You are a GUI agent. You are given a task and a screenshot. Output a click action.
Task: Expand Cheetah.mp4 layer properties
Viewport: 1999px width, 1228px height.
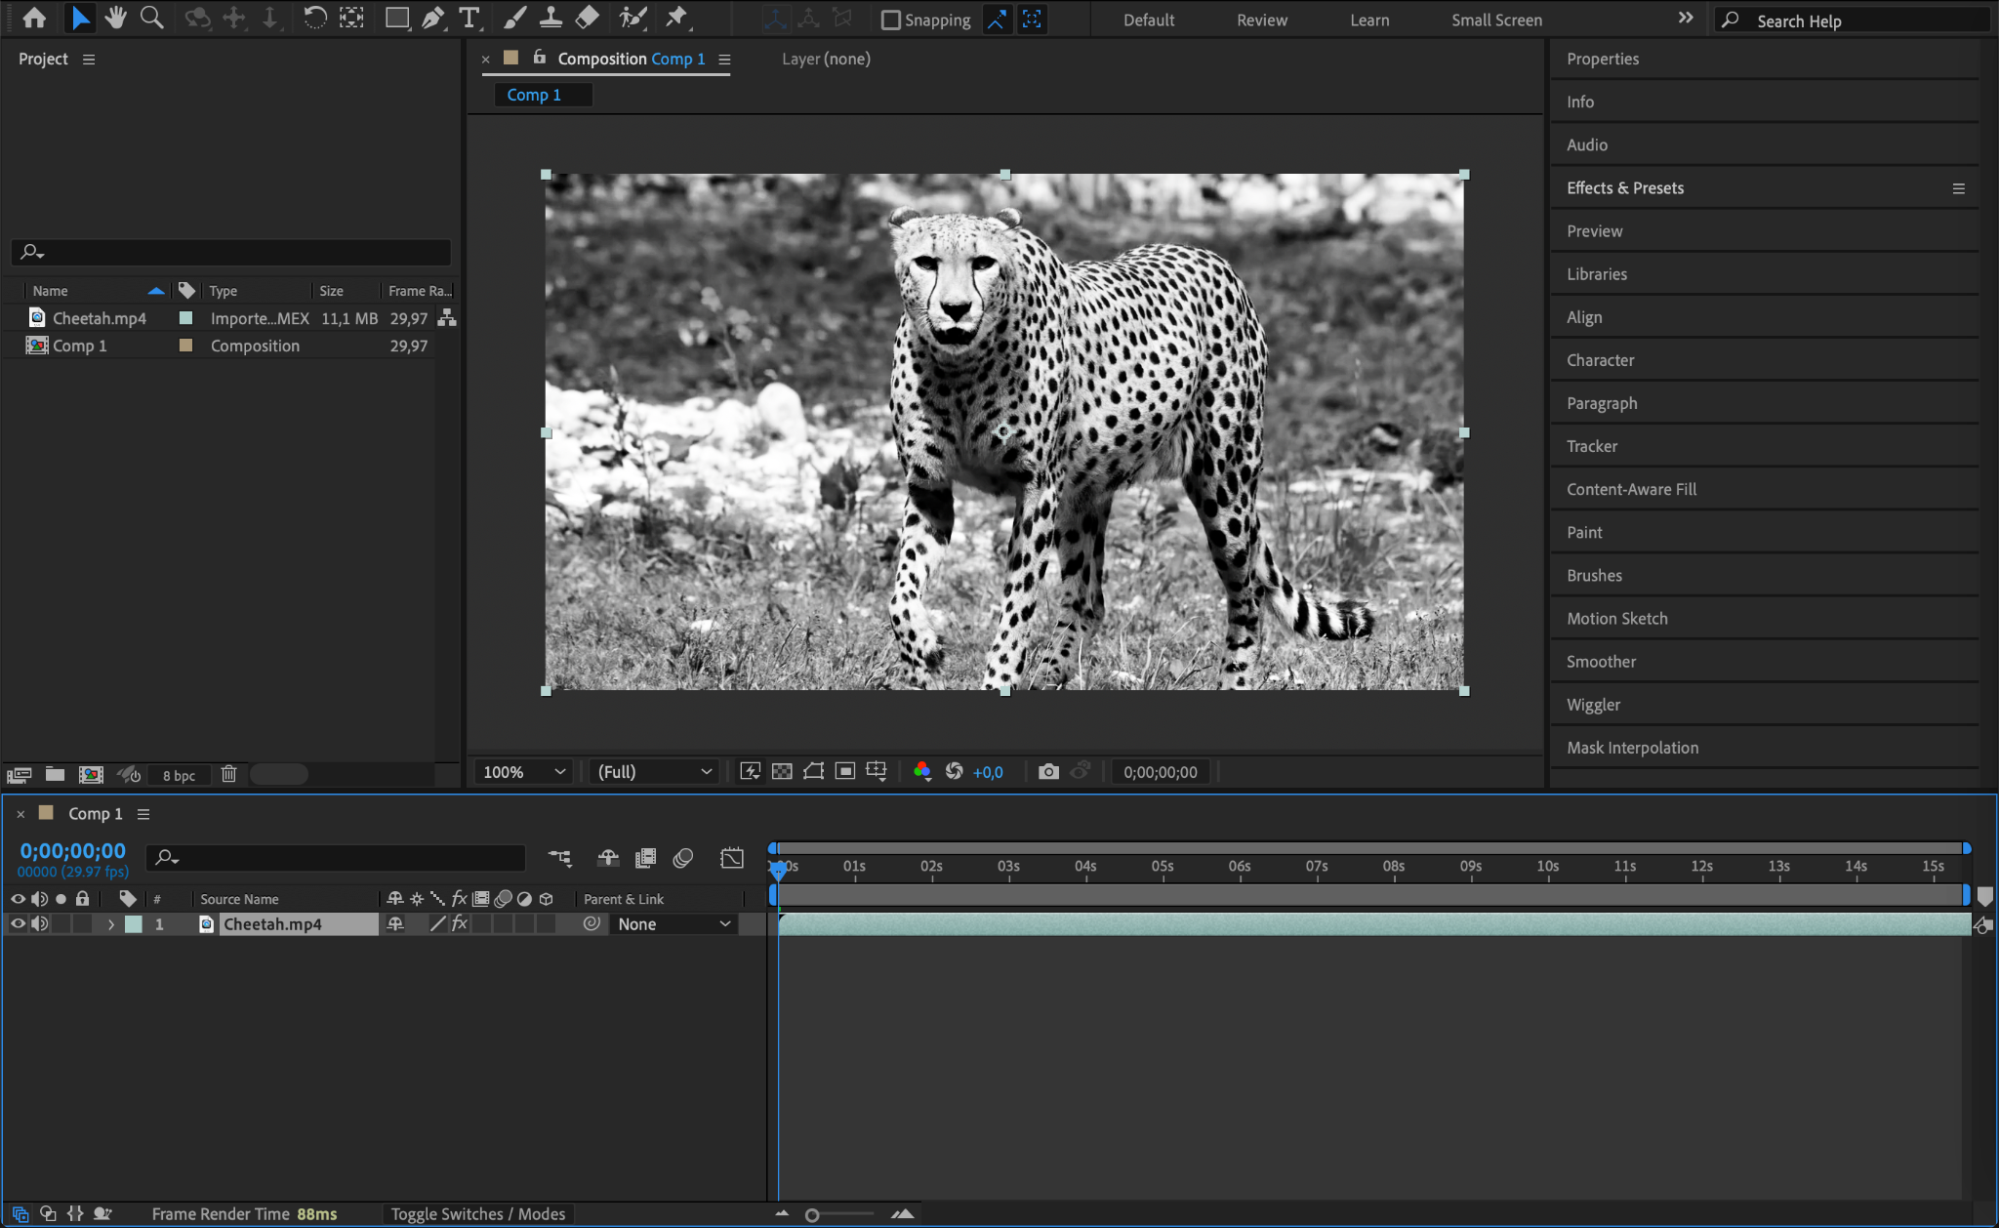pyautogui.click(x=111, y=925)
